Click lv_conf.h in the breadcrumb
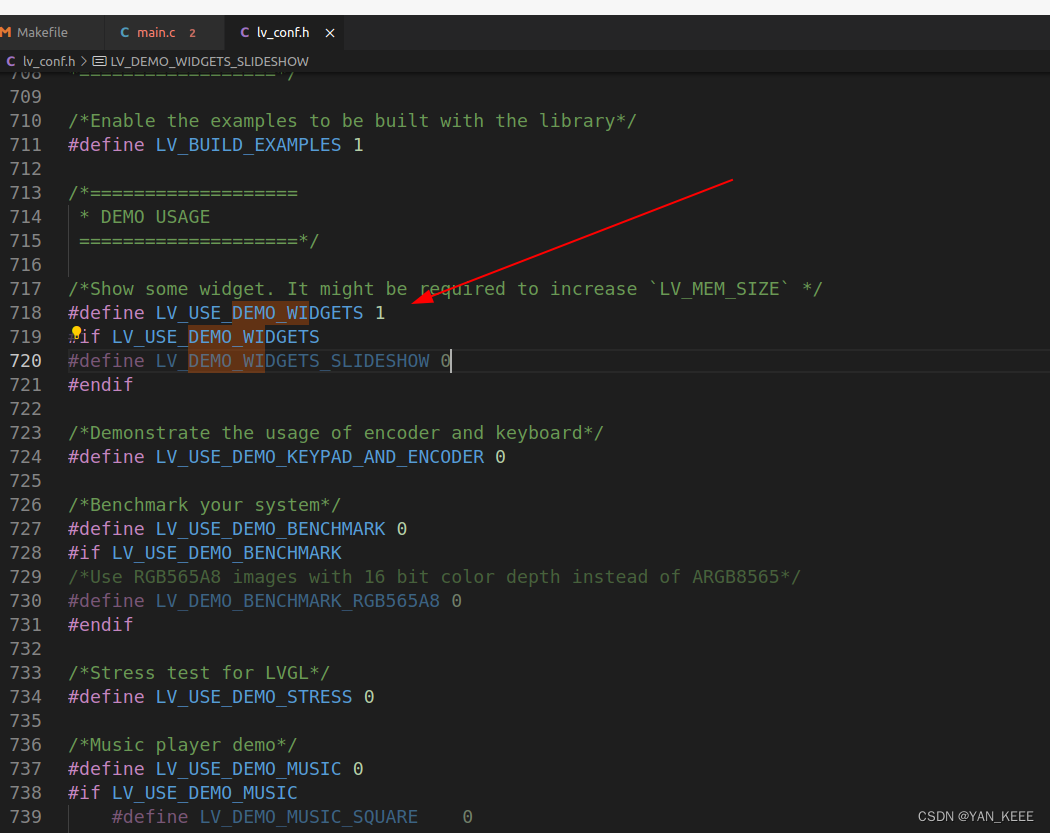The height and width of the screenshot is (833, 1050). click(49, 61)
